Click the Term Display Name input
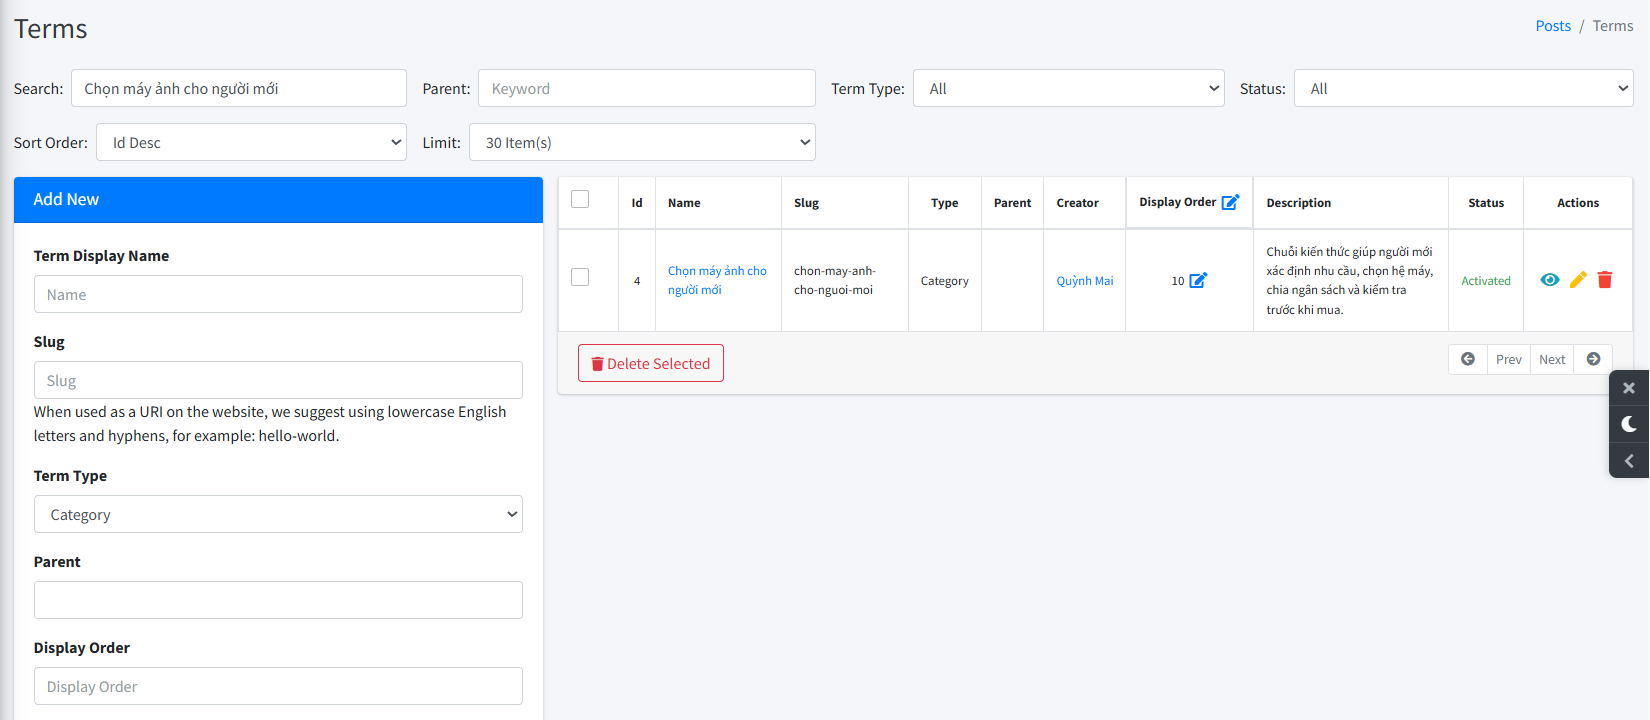 pyautogui.click(x=278, y=294)
